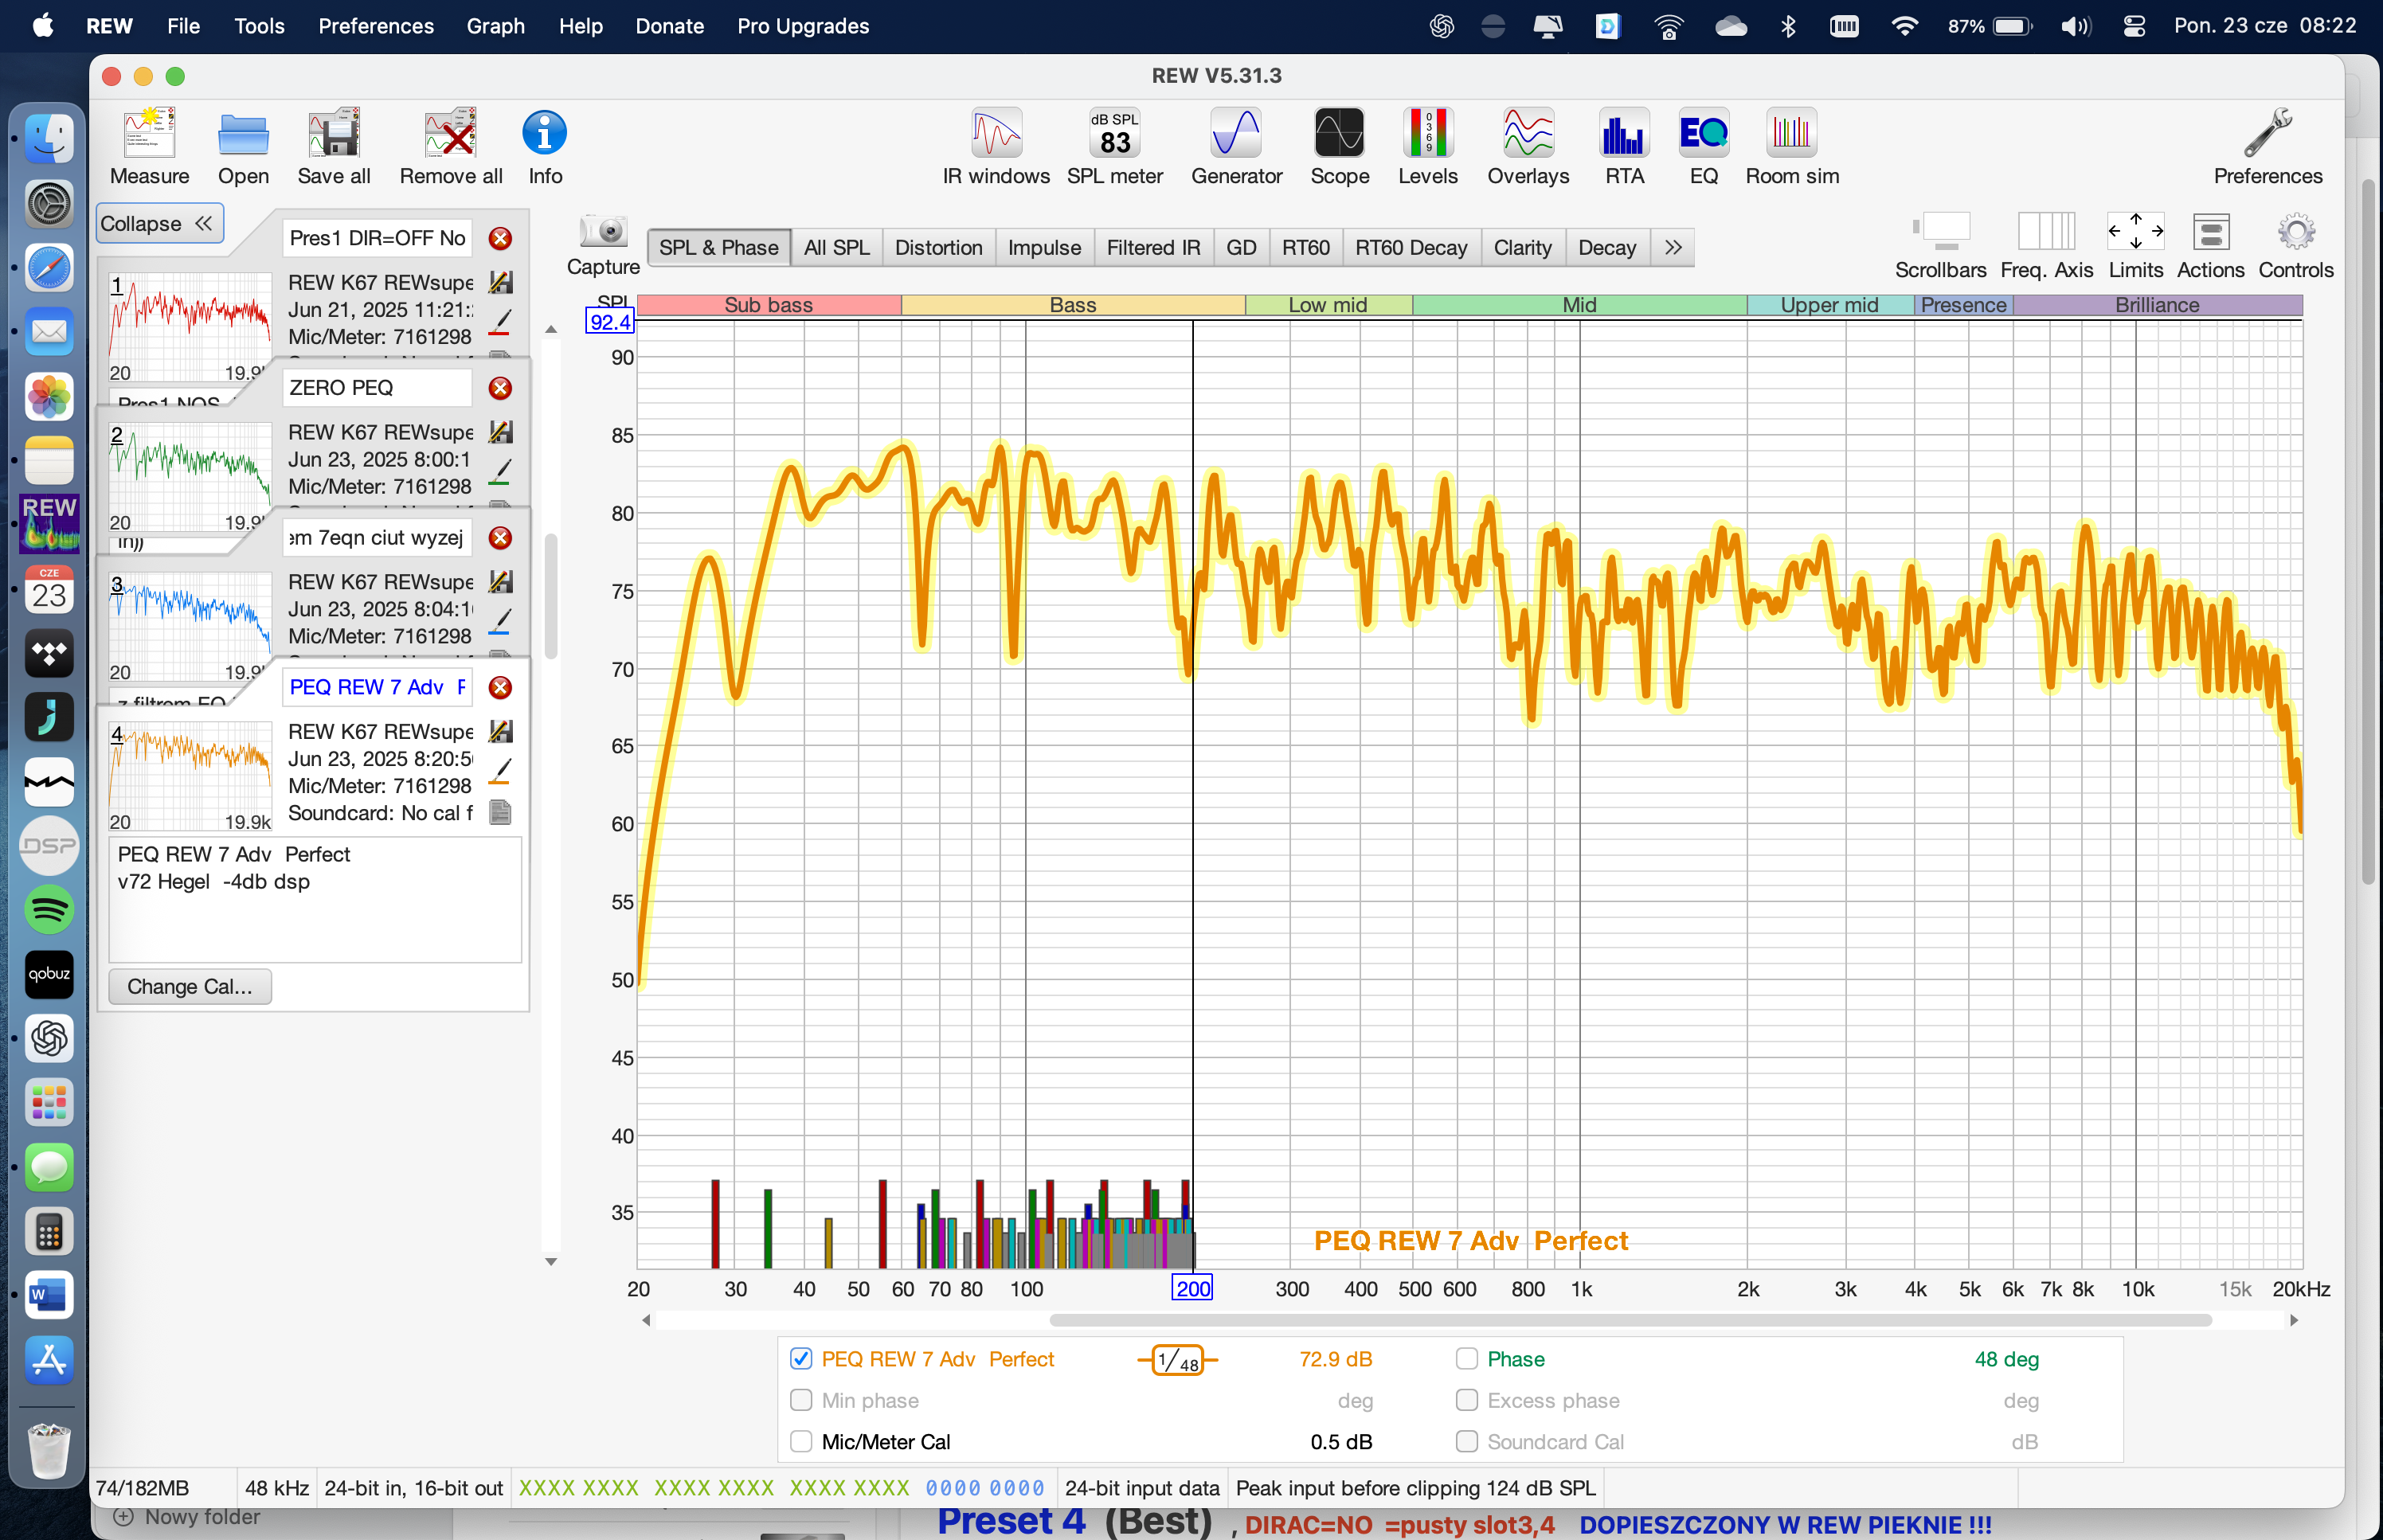
Task: Enable the Min phase checkbox
Action: [801, 1400]
